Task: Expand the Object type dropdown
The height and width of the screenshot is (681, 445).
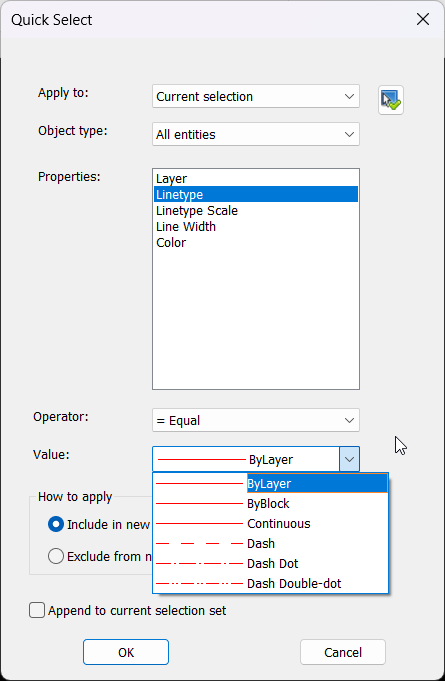Action: pos(256,134)
